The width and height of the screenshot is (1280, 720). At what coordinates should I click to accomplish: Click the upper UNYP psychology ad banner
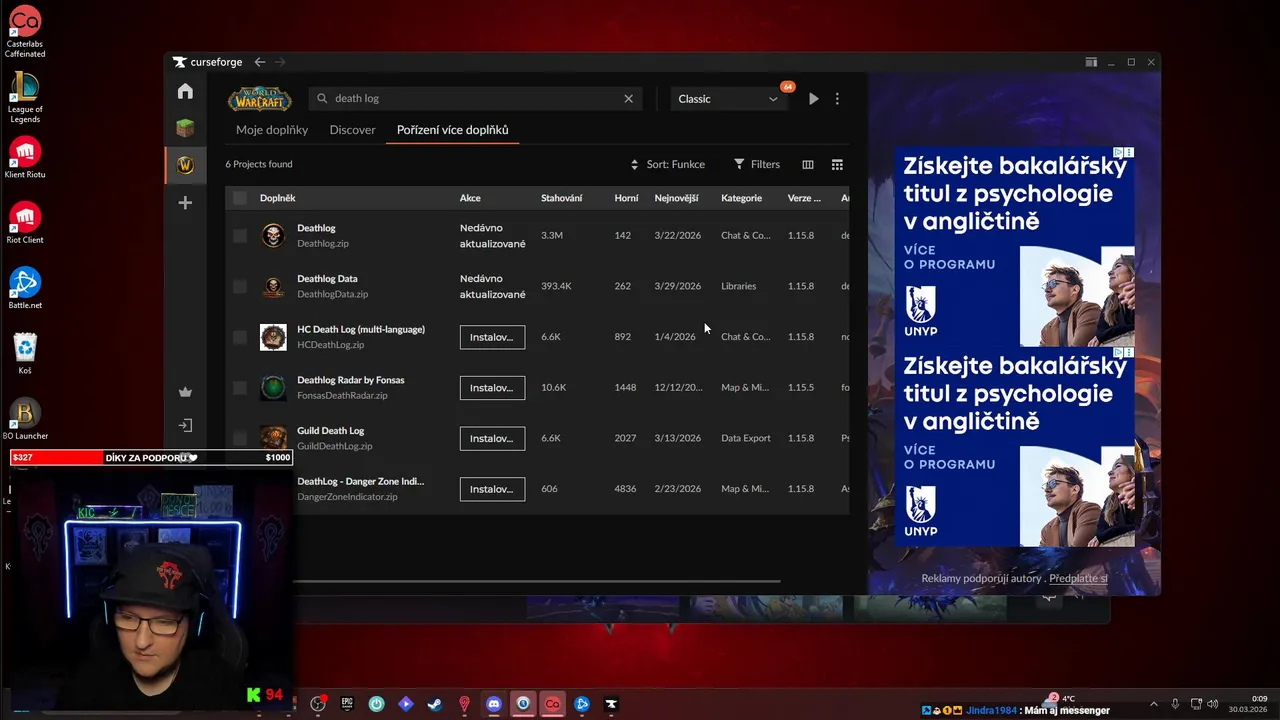[x=1015, y=247]
